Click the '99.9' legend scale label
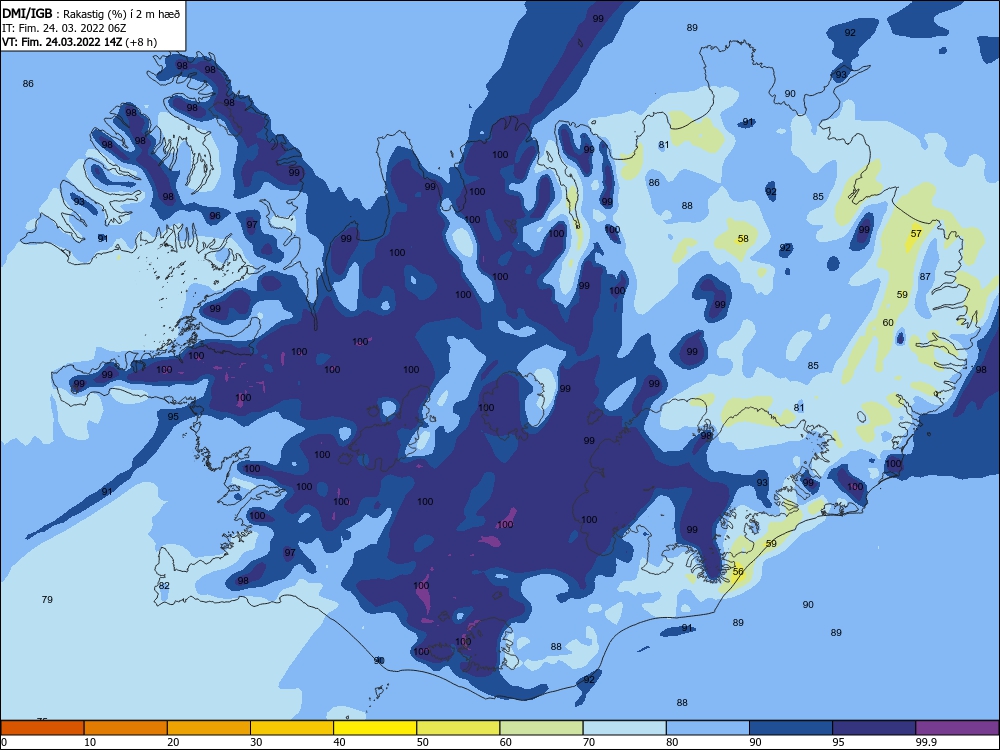 coord(926,742)
